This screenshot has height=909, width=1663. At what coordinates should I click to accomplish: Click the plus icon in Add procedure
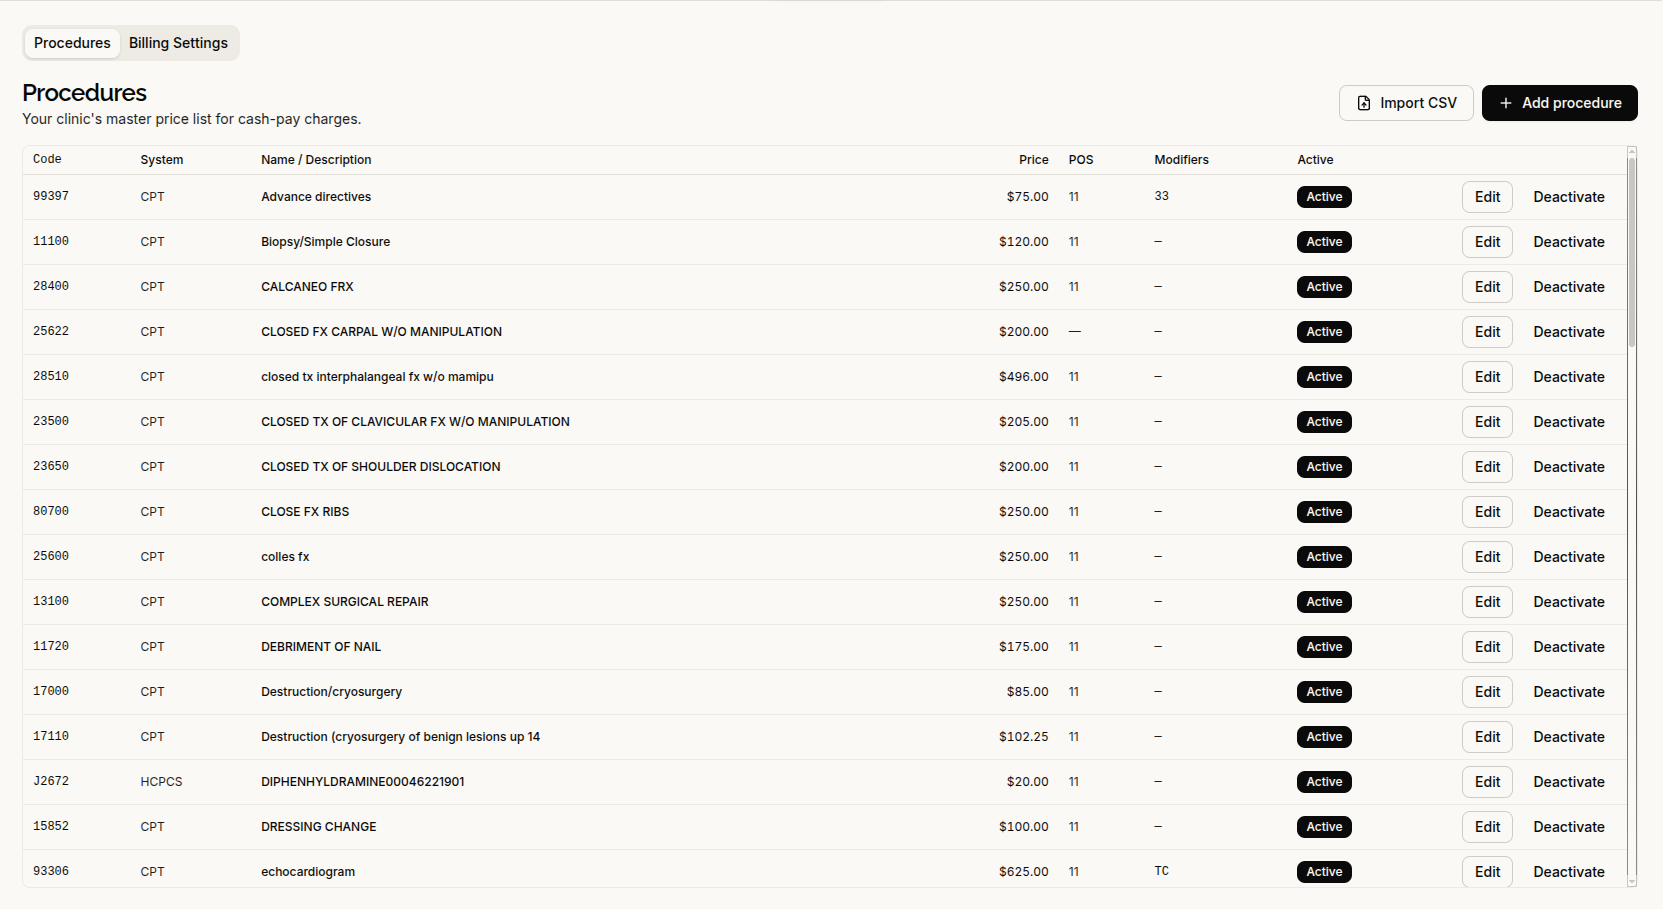click(1505, 103)
